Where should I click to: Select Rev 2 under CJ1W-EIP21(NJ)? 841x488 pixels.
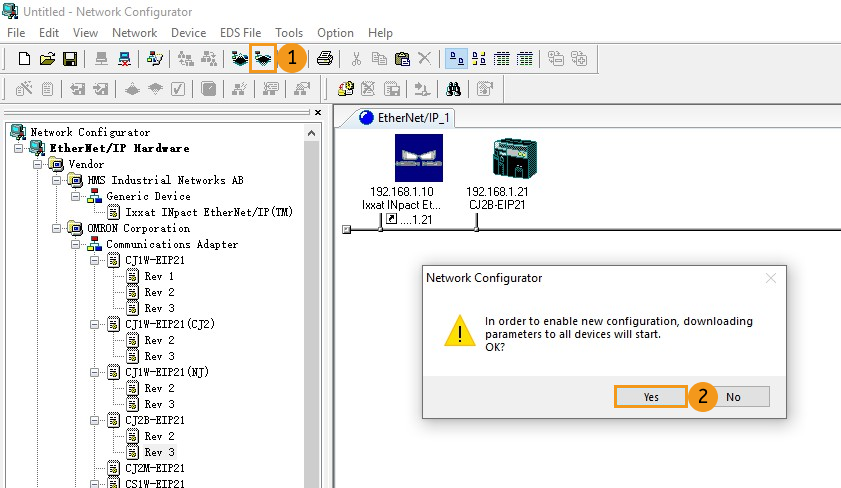tap(159, 388)
